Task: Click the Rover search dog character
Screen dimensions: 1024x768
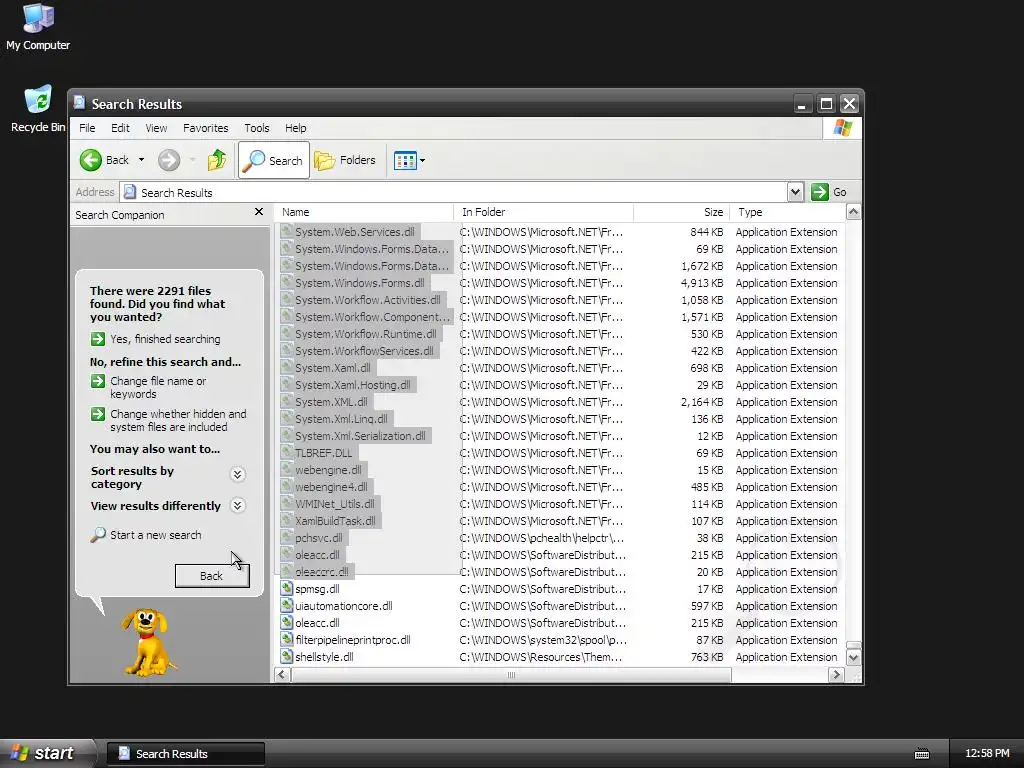Action: tap(148, 642)
